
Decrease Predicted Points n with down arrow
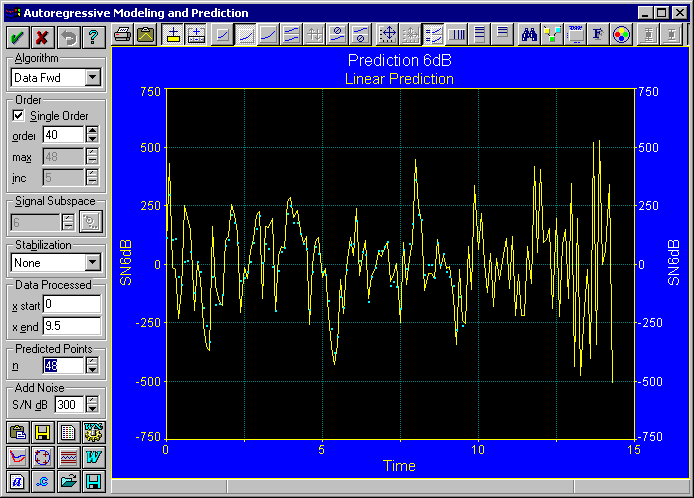tap(92, 370)
